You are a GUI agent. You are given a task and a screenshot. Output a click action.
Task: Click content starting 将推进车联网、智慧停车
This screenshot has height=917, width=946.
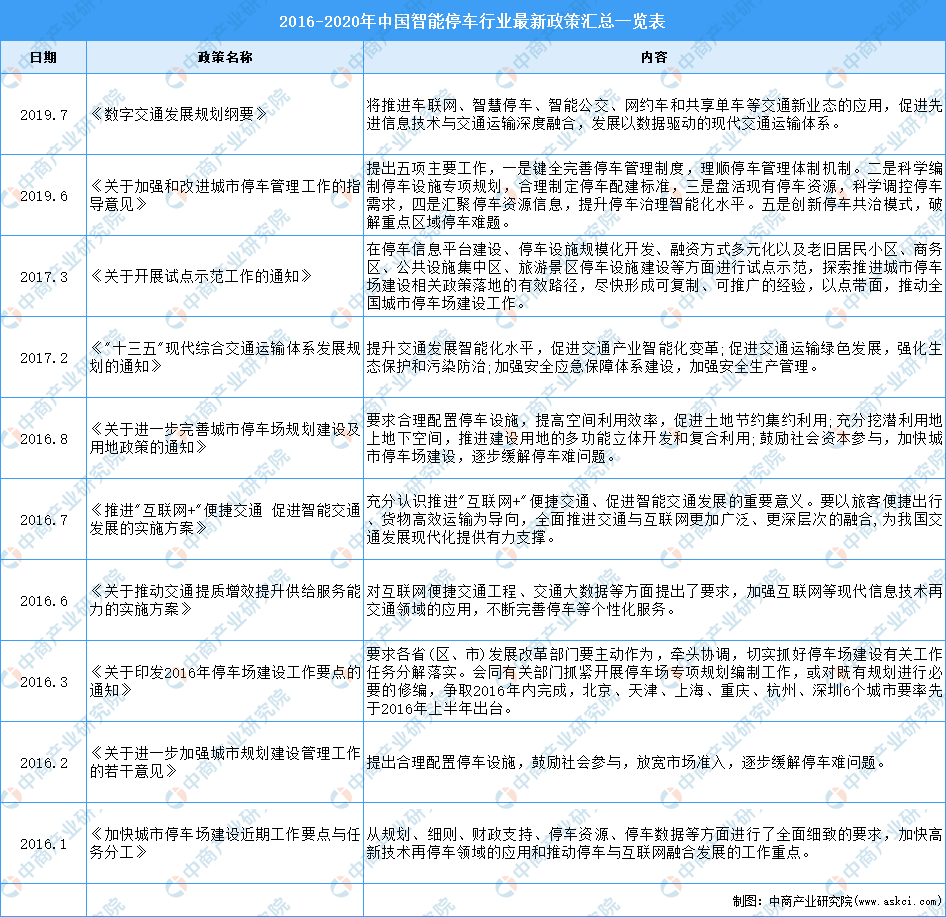click(654, 115)
